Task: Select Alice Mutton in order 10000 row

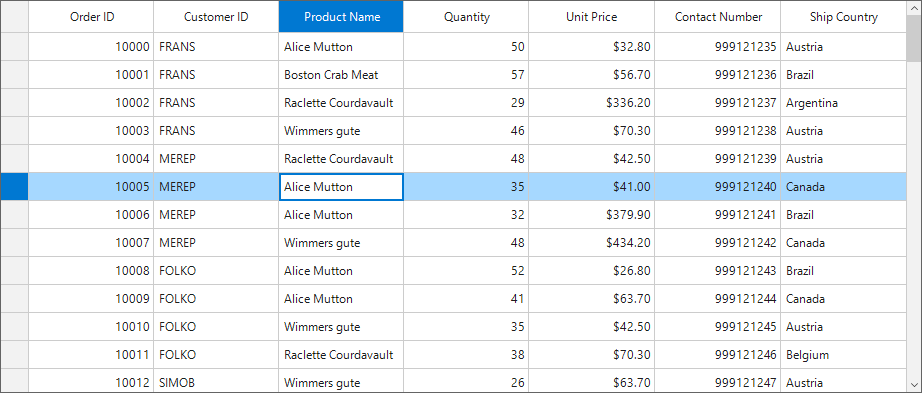Action: point(341,46)
